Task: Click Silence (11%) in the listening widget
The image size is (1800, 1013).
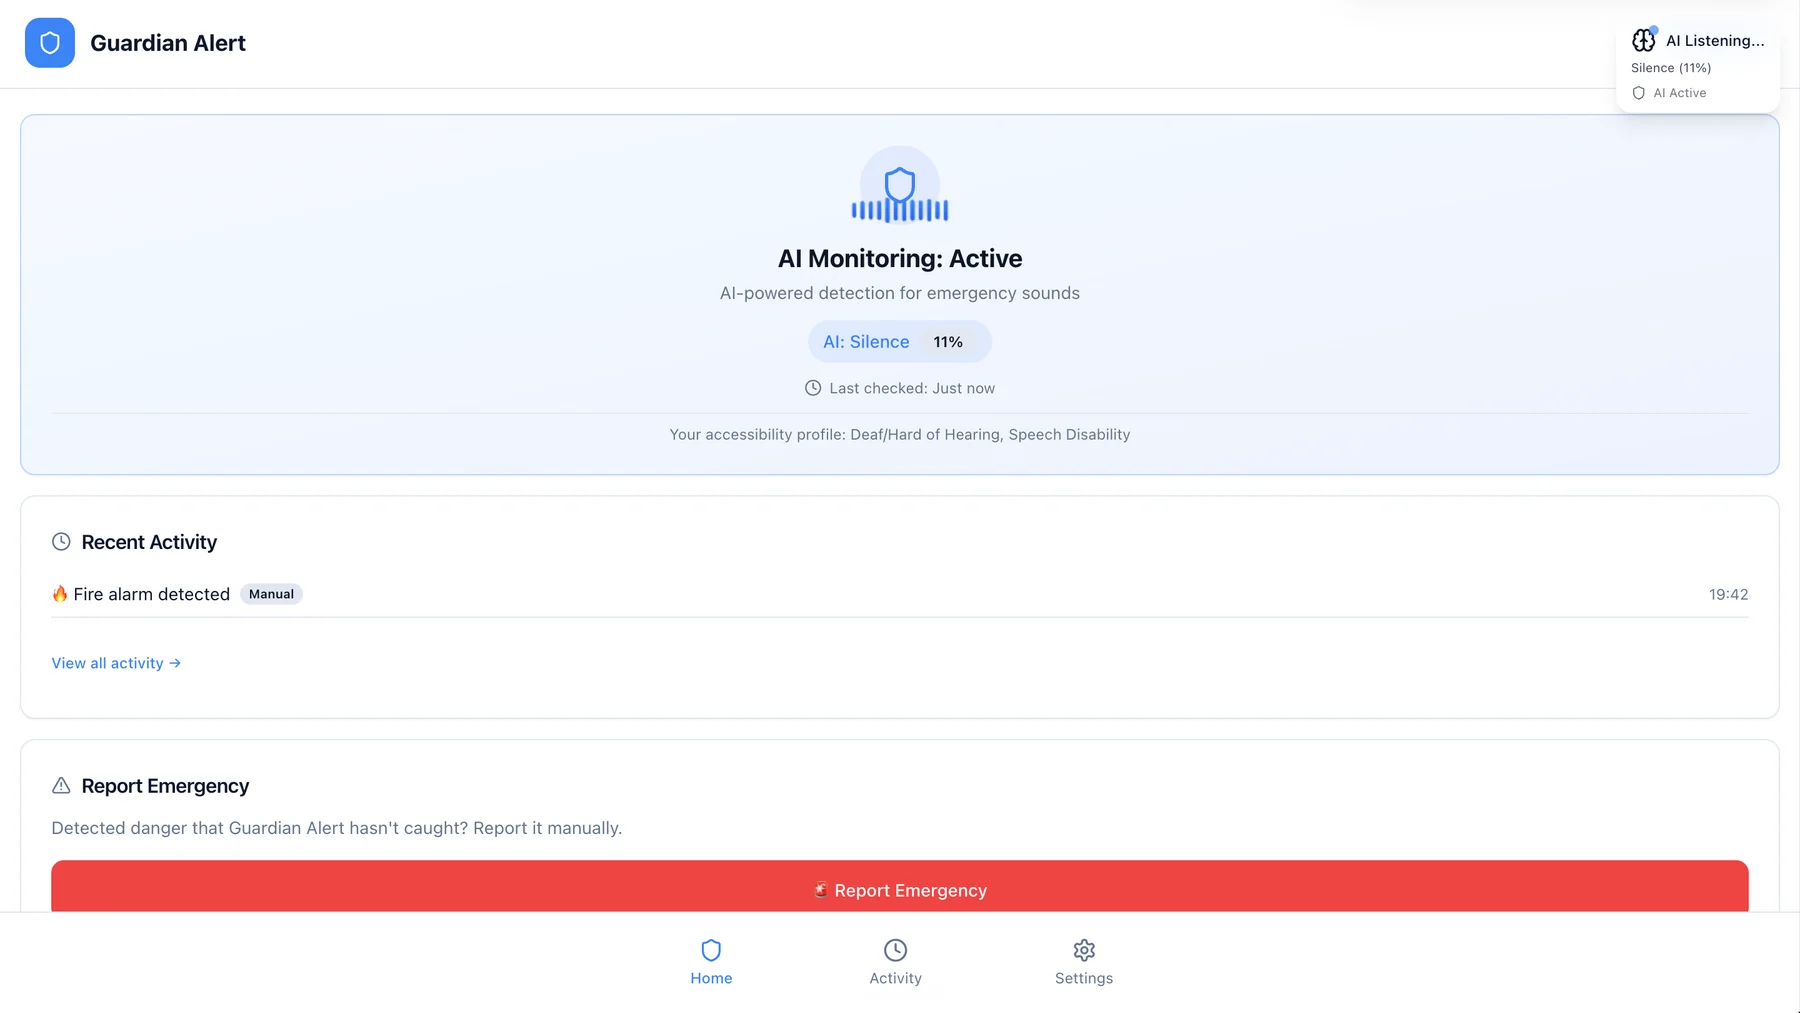Action: point(1671,68)
